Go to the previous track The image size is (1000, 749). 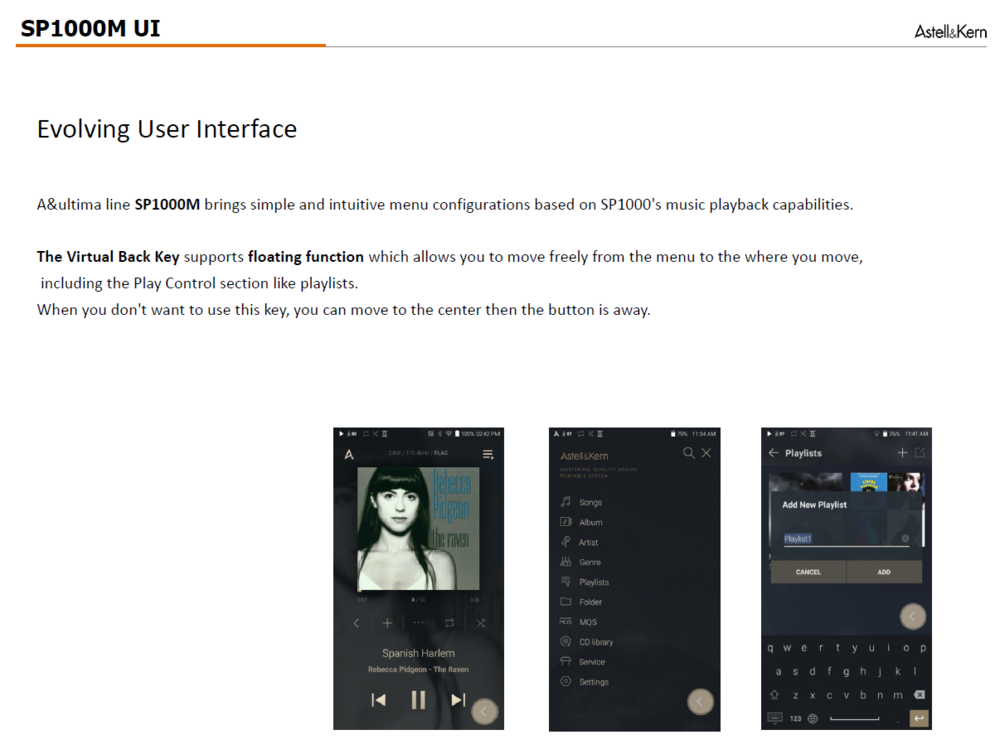click(x=378, y=700)
